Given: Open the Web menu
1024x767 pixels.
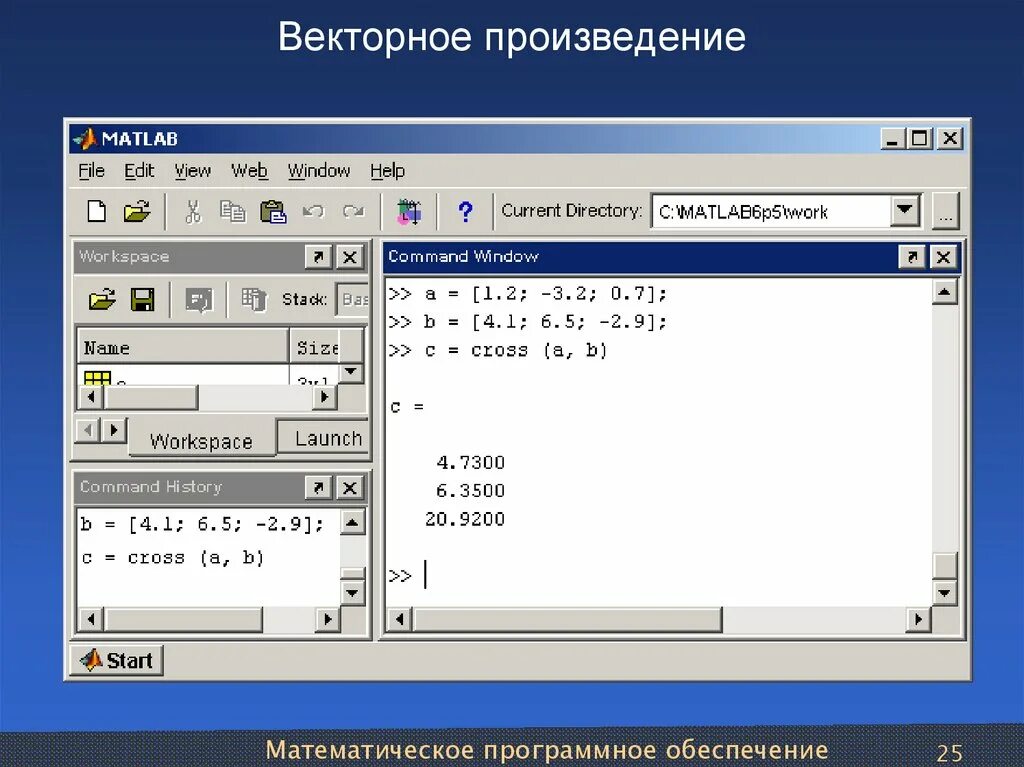Looking at the screenshot, I should click(249, 171).
